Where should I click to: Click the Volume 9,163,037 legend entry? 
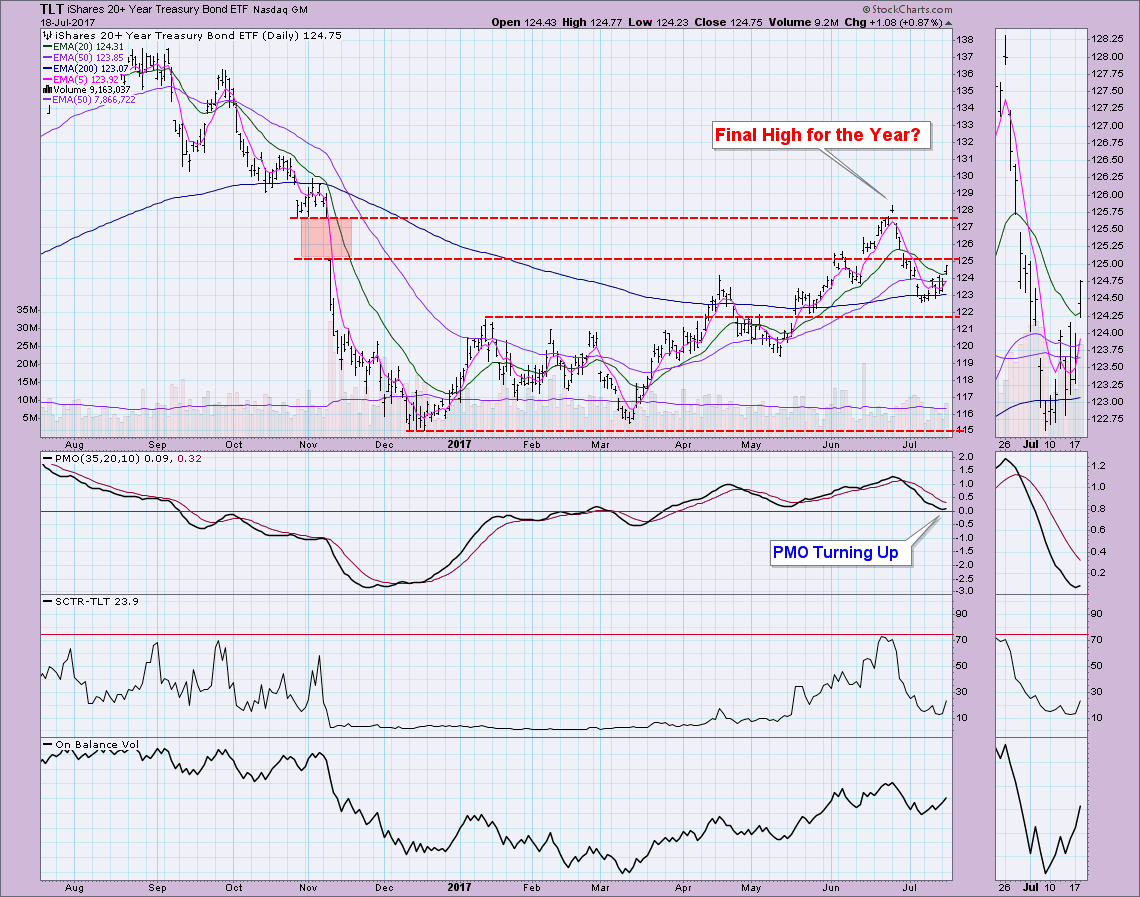(94, 89)
